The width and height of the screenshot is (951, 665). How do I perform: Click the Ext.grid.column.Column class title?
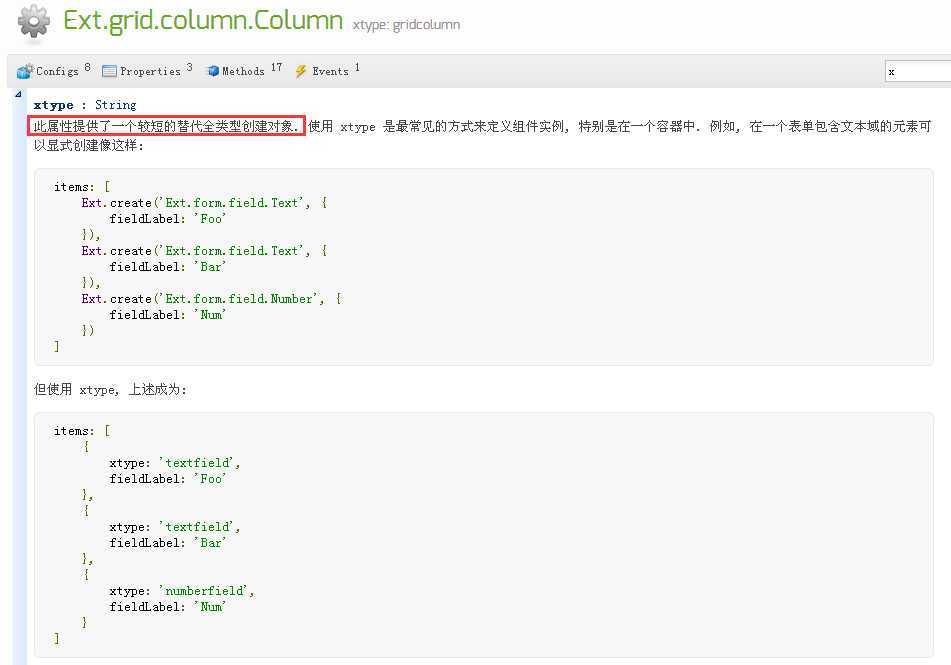pos(203,21)
